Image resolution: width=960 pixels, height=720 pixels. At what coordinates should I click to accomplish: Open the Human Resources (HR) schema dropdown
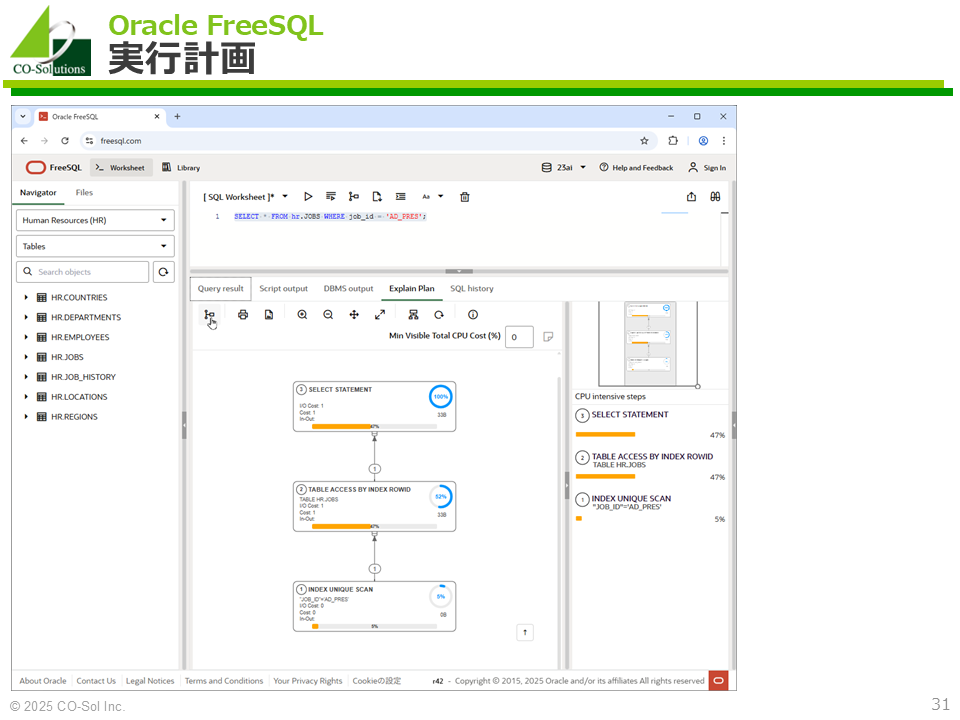tap(95, 220)
